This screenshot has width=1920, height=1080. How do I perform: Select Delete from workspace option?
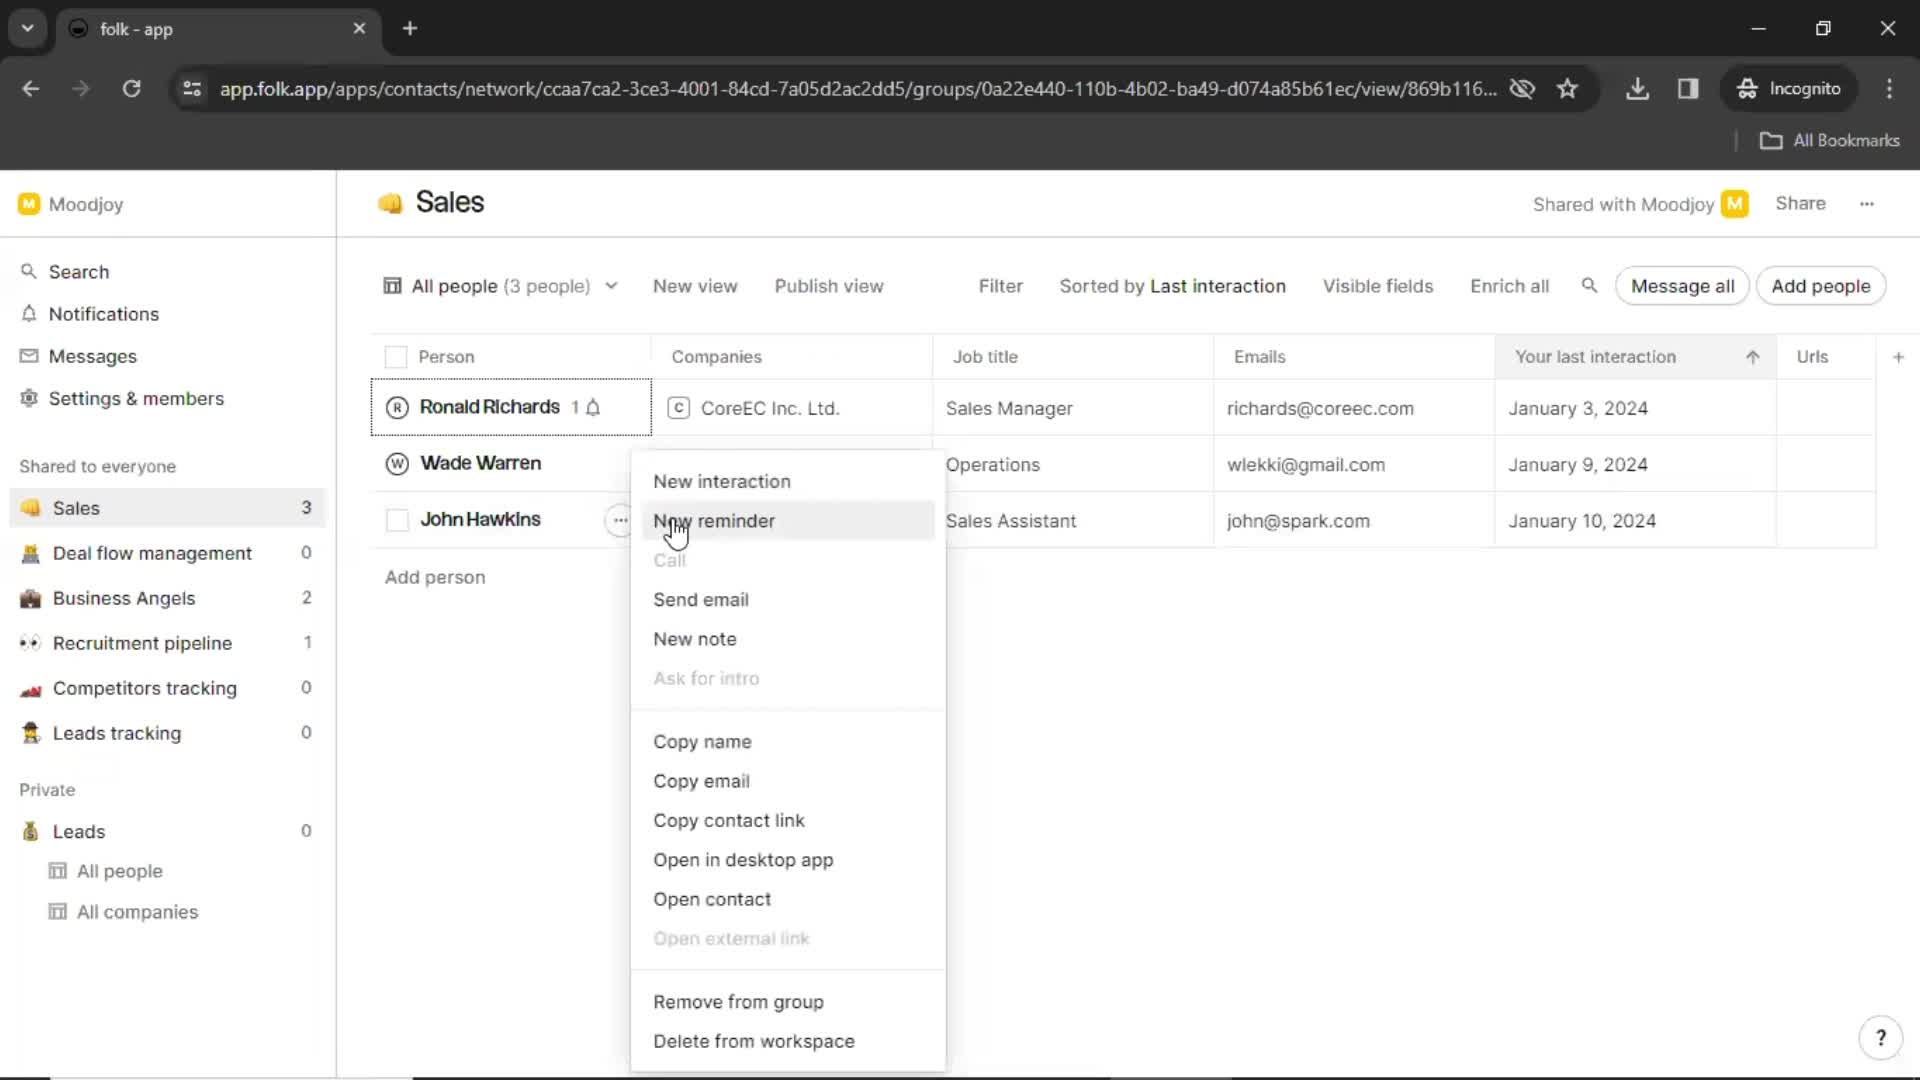tap(753, 1040)
